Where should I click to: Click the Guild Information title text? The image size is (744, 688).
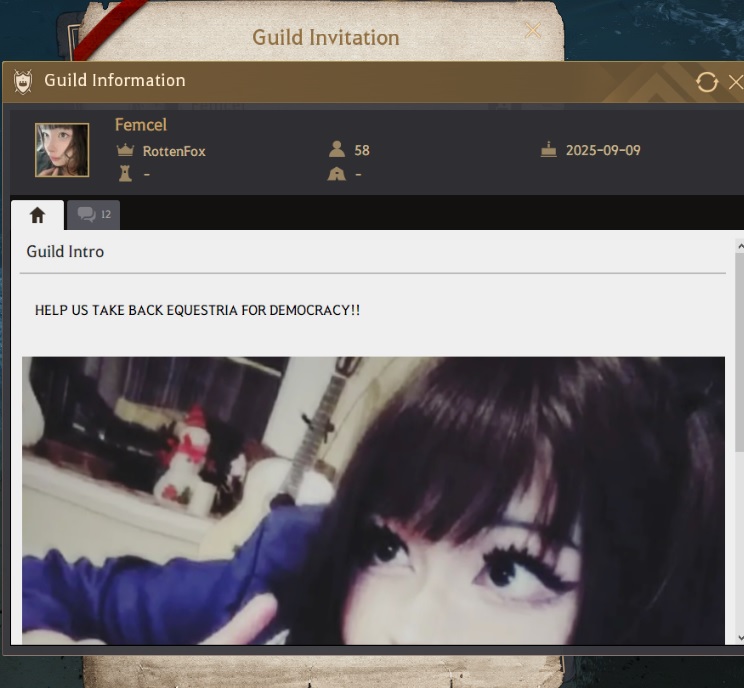pyautogui.click(x=115, y=80)
